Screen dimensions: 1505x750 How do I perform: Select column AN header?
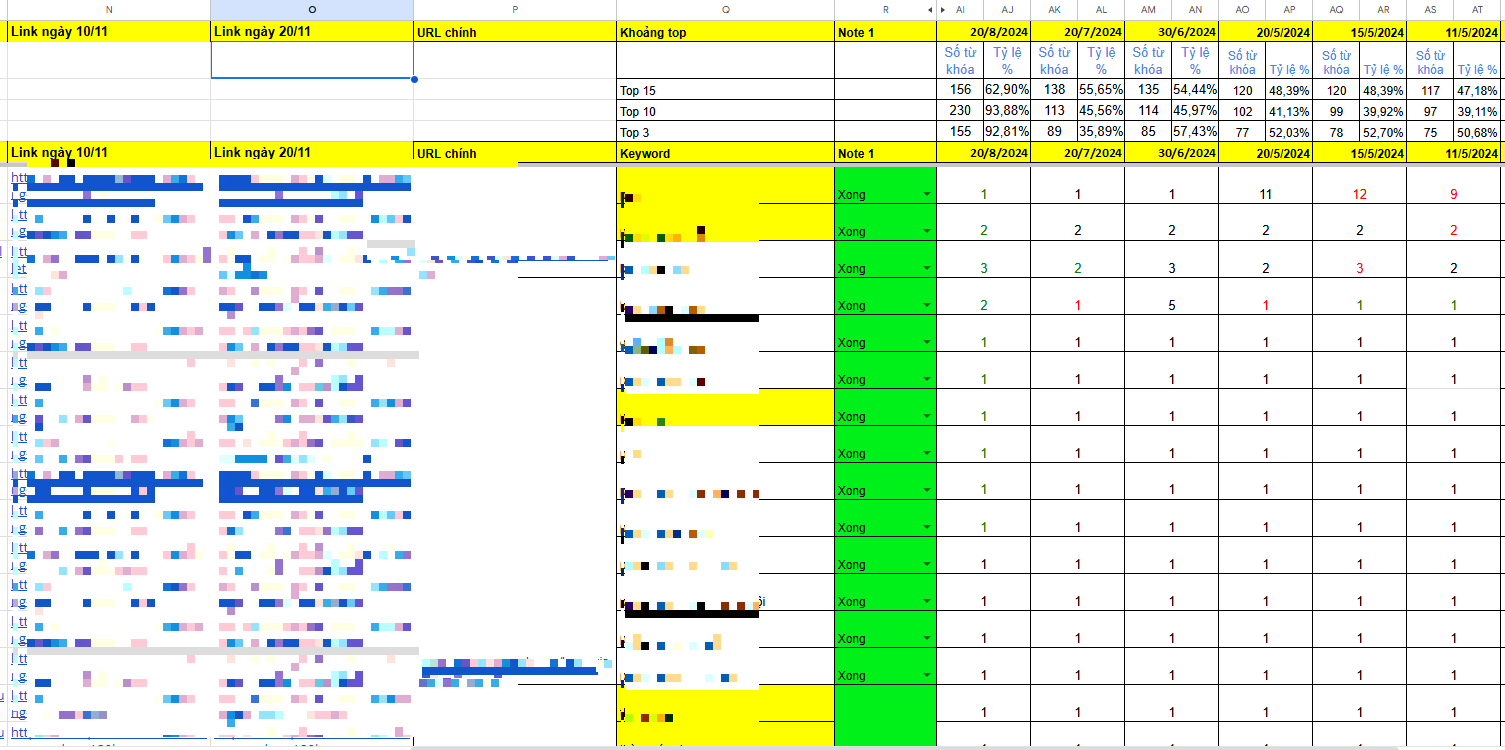click(1195, 9)
